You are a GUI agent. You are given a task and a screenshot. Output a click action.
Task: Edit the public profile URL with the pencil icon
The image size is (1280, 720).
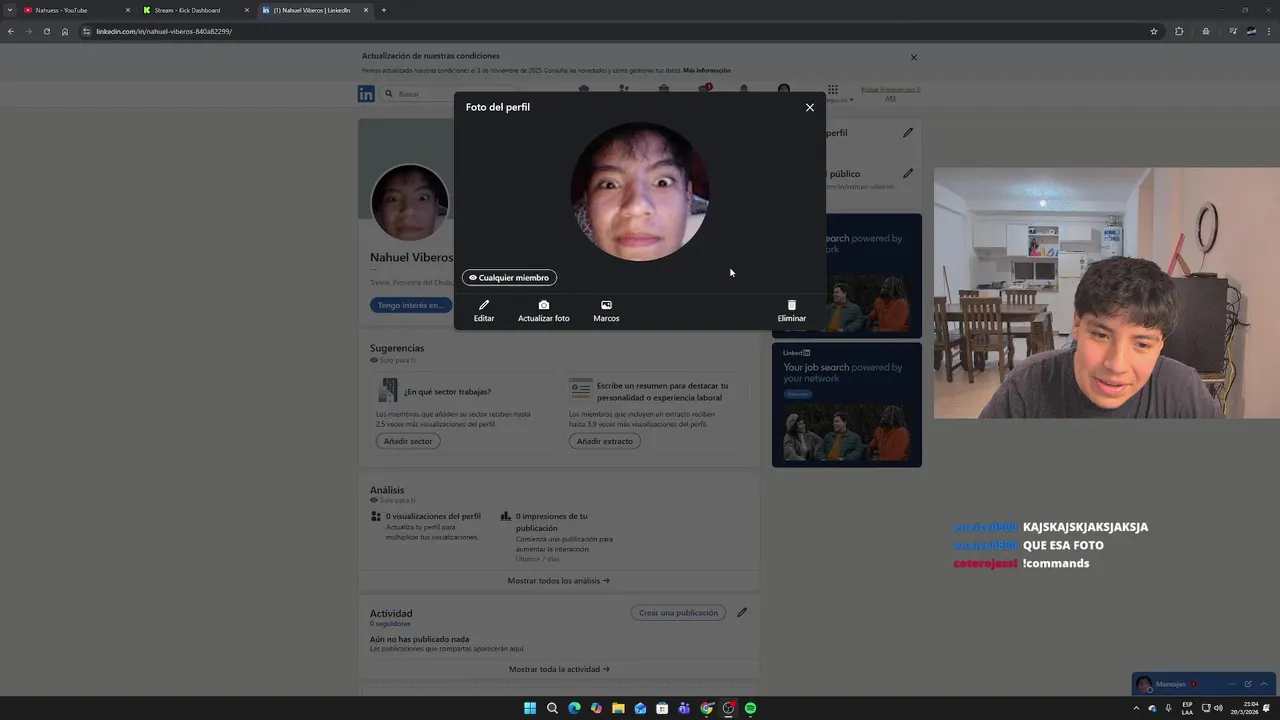point(908,173)
